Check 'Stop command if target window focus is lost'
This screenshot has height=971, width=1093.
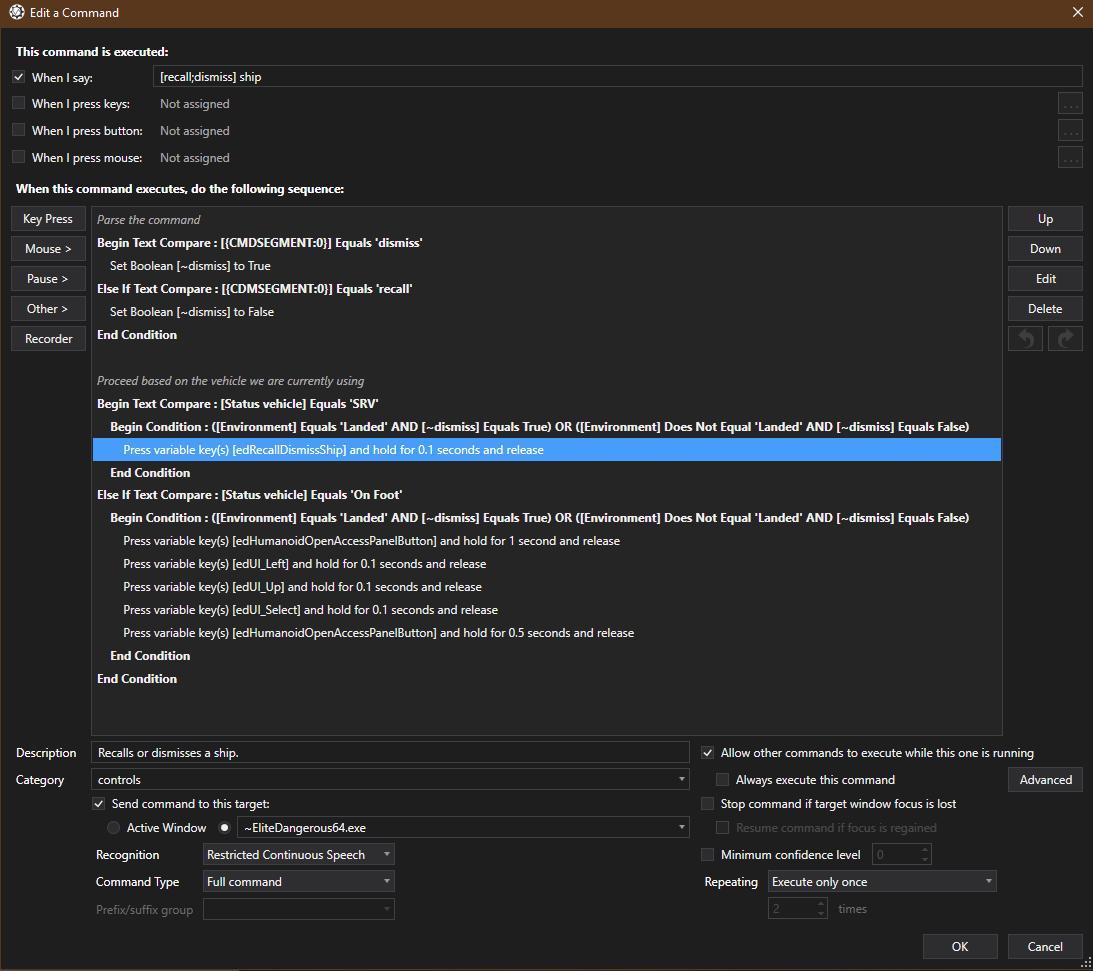[x=708, y=804]
